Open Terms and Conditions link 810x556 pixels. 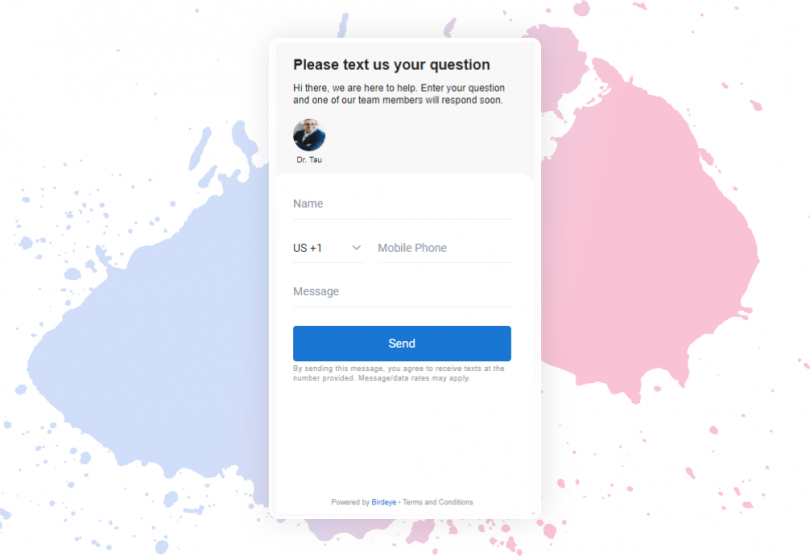(x=438, y=502)
